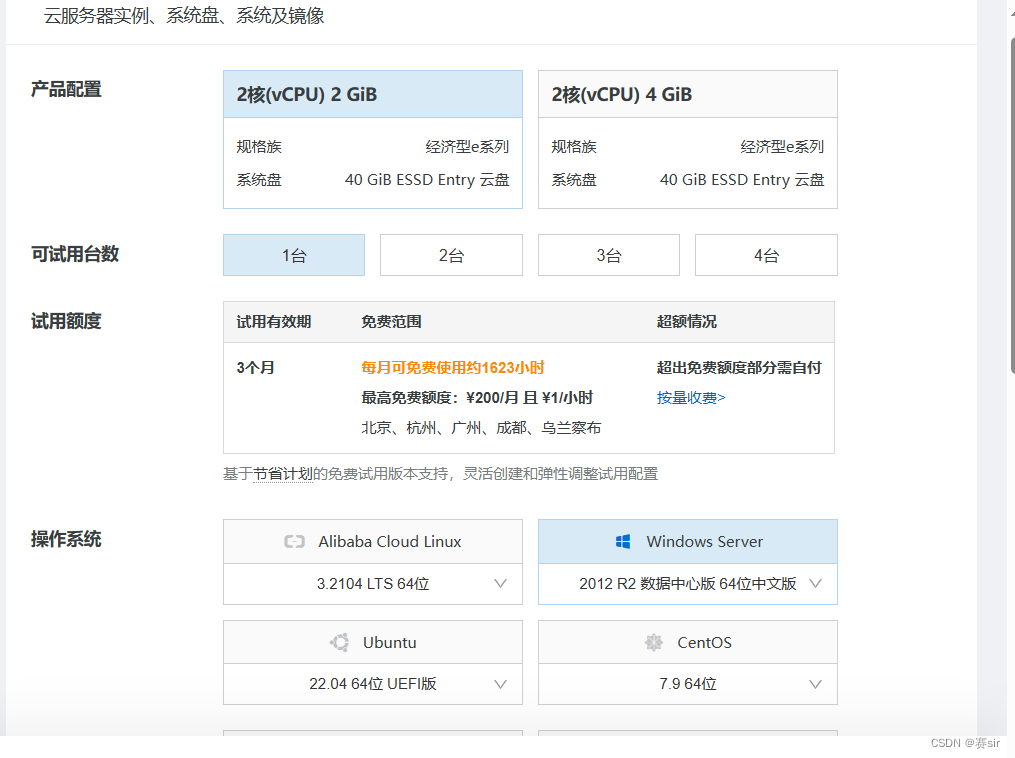
Task: Open the CentOS 7.9 64位 version dropdown
Action: coord(687,684)
